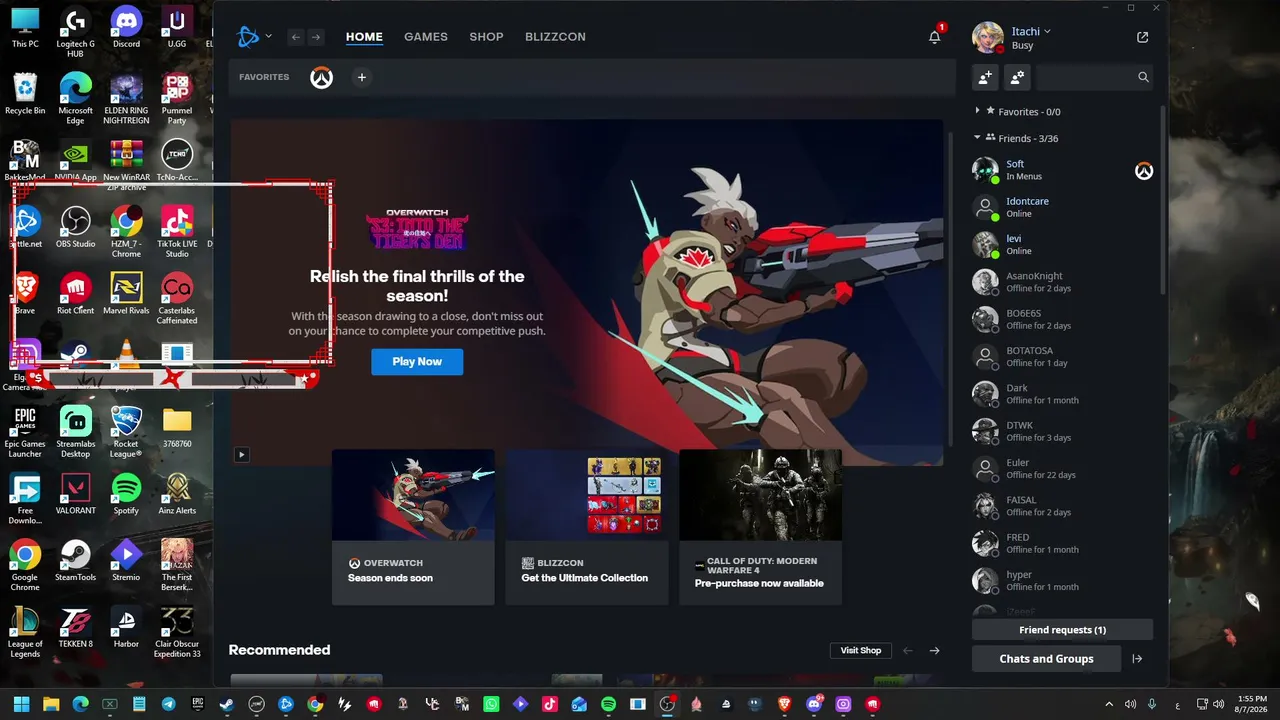The height and width of the screenshot is (720, 1280).
Task: Click the Visit Shop button
Action: (861, 650)
